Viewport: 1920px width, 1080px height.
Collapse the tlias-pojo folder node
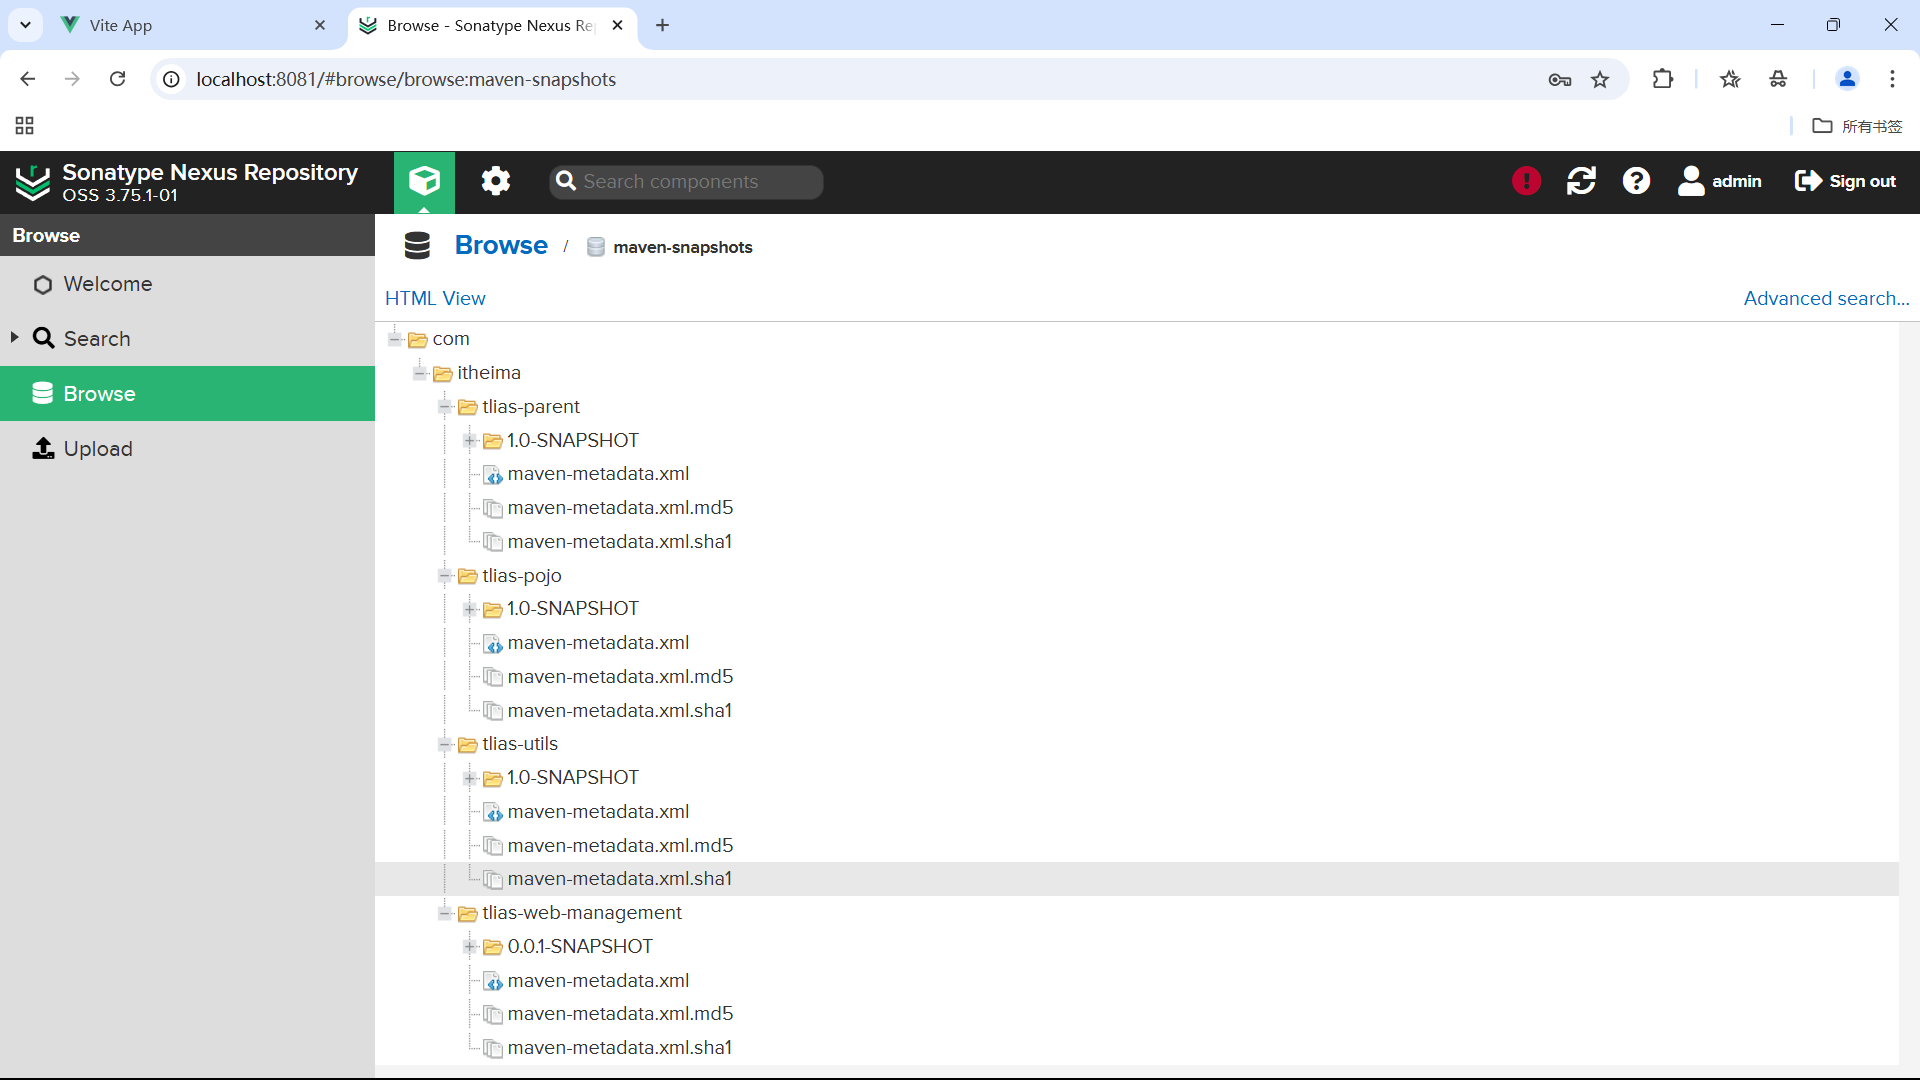tap(445, 576)
